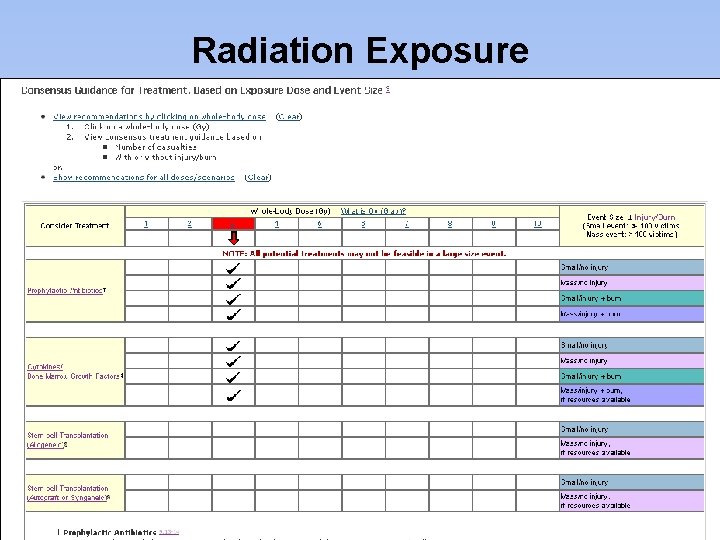Viewport: 720px width, 540px height.
Task: Click 'Small/no injury' label in Allogeneic transplantation group
Action: (585, 429)
